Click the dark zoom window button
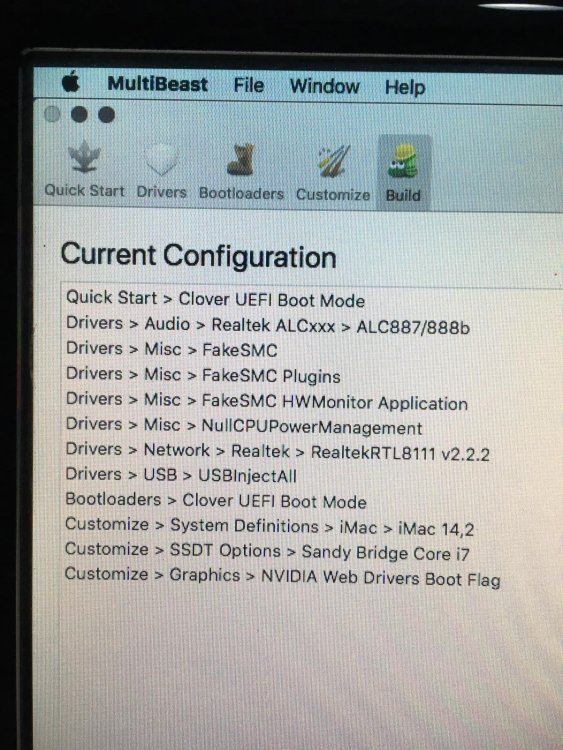This screenshot has width=563, height=750. (107, 115)
